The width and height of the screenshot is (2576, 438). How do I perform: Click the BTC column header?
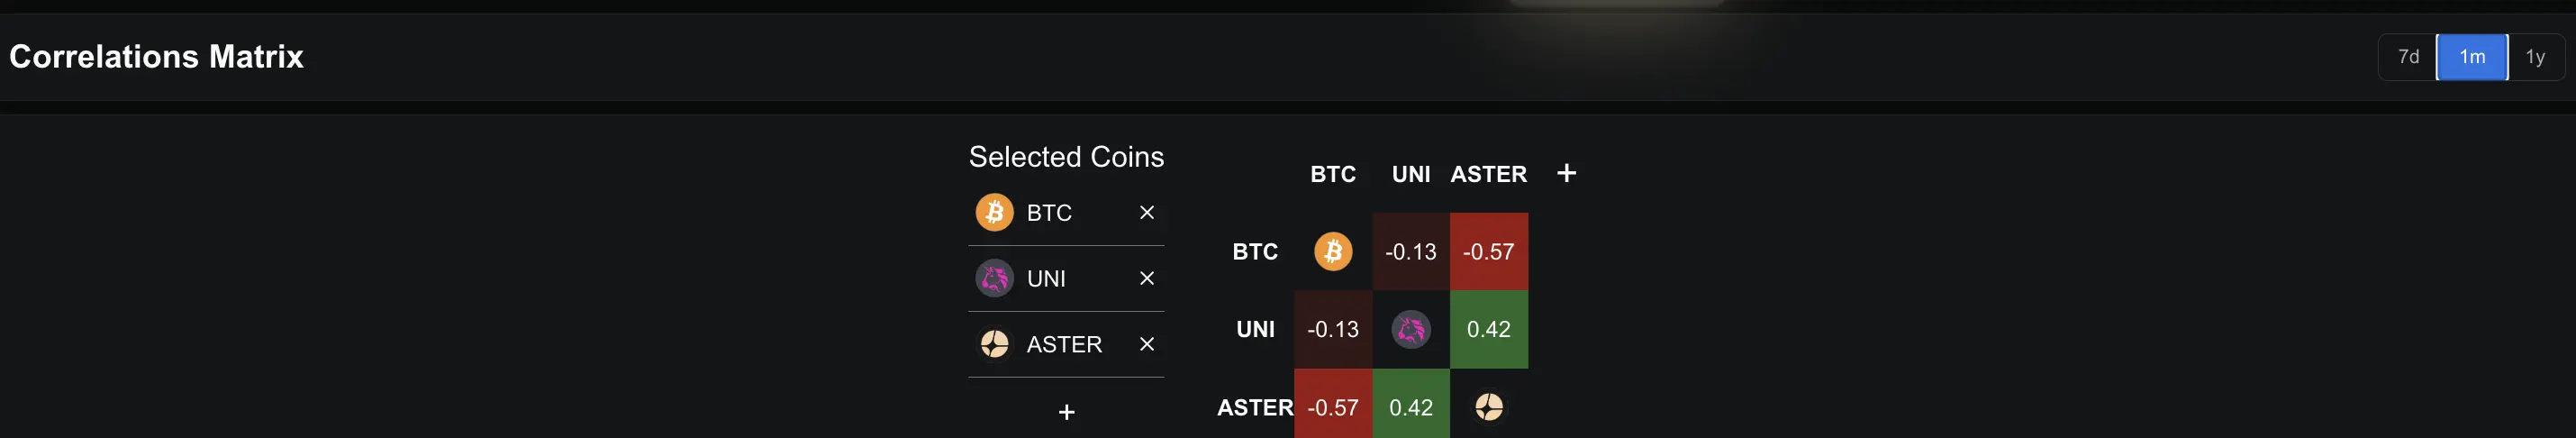1333,174
